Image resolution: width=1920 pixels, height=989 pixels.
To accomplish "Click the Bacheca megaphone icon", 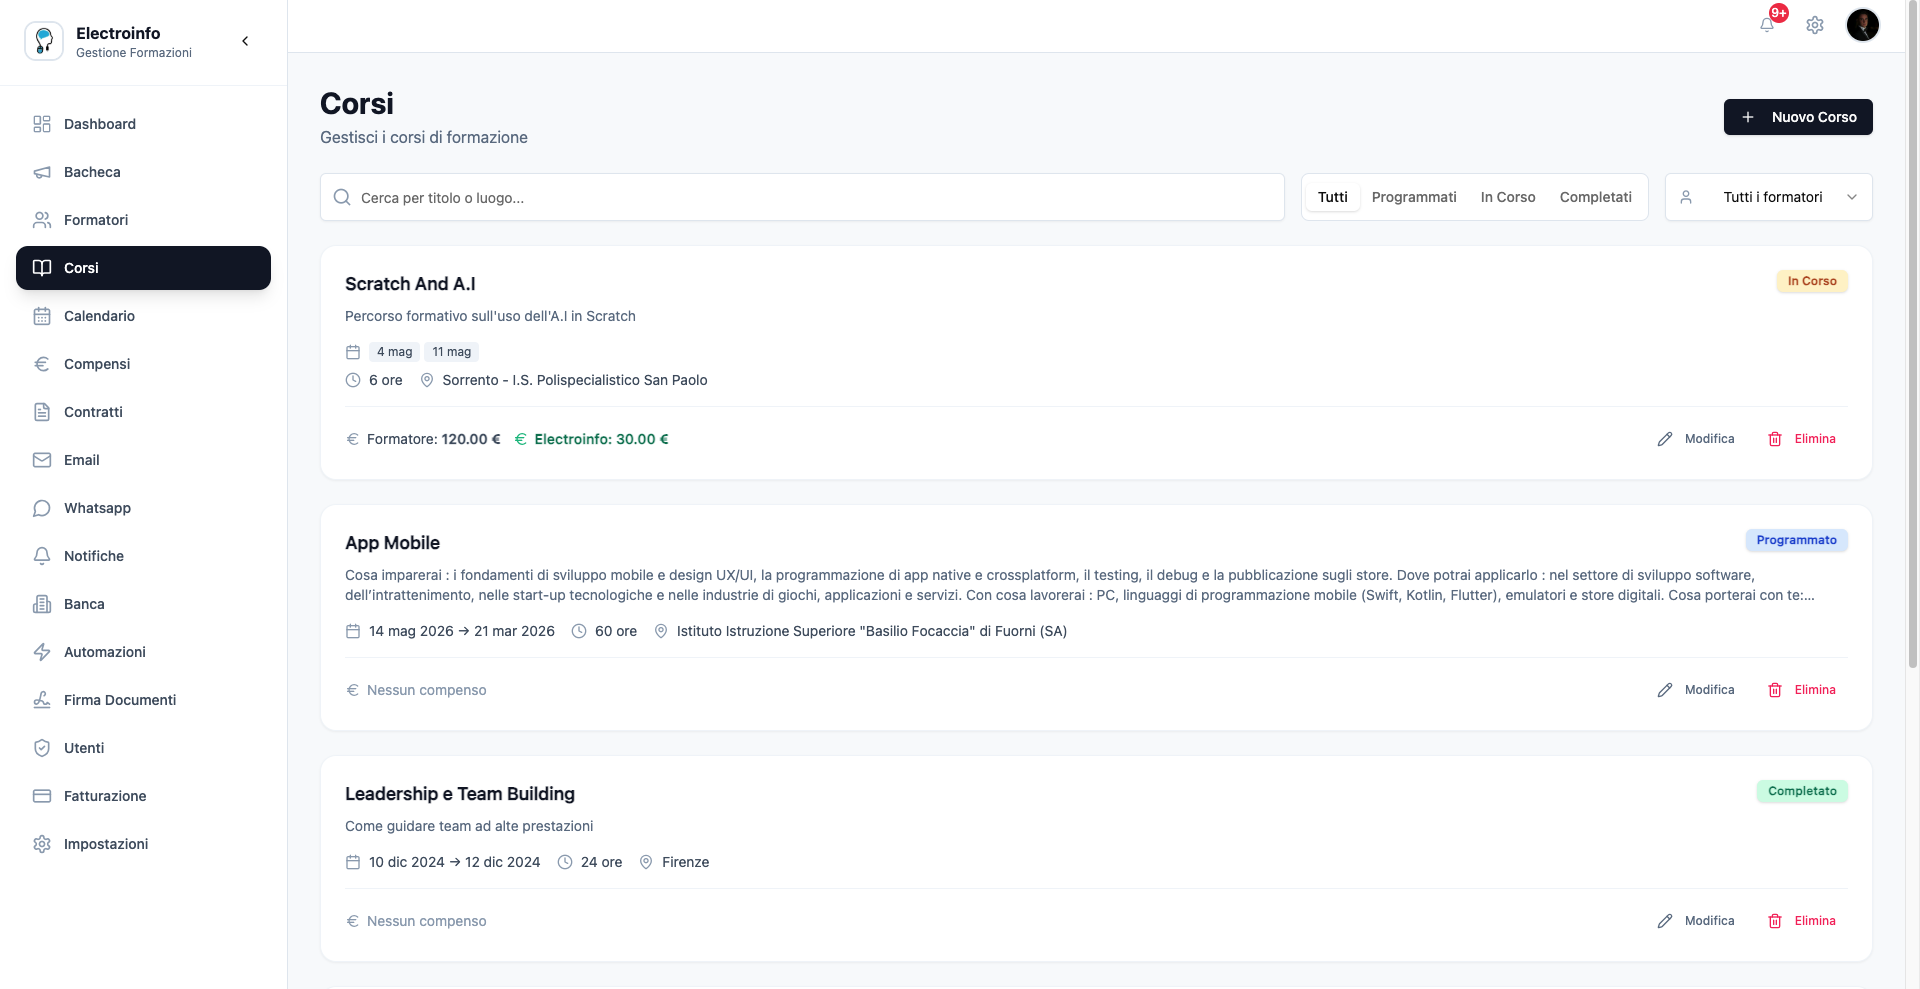I will (x=42, y=172).
